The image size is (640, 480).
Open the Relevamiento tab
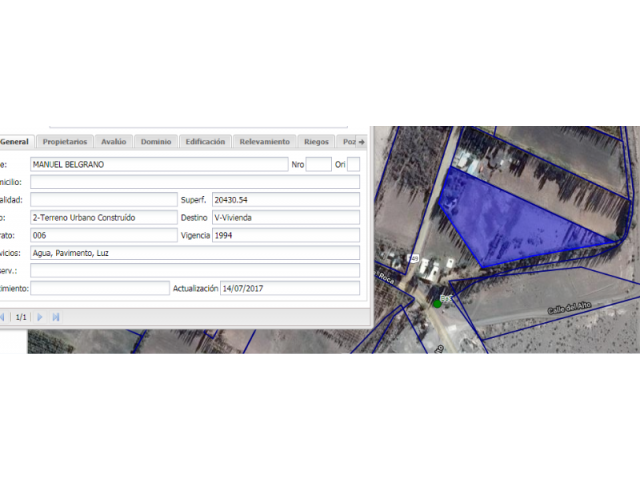click(x=265, y=142)
